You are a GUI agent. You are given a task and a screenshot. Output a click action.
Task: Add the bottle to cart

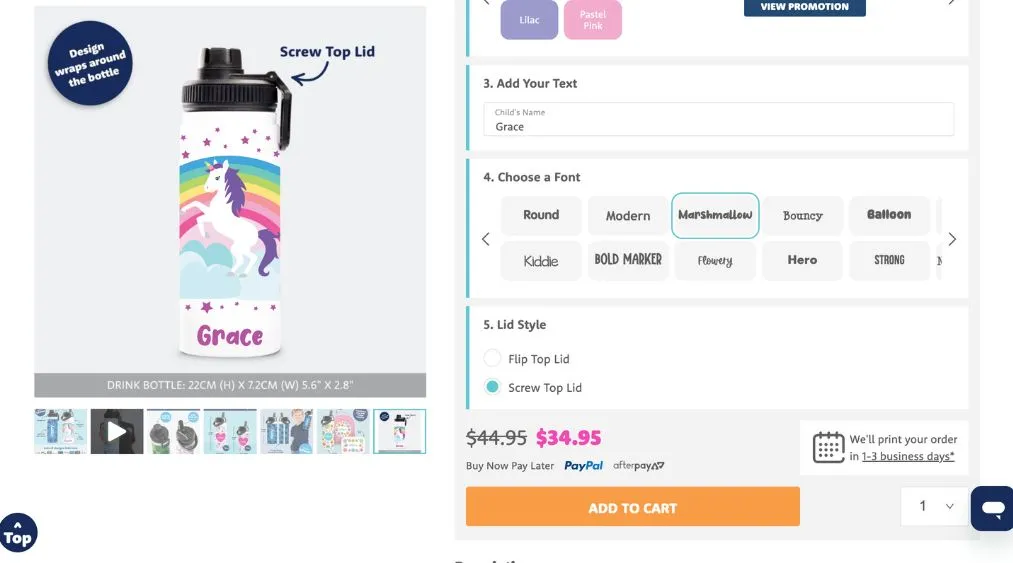[x=632, y=507]
